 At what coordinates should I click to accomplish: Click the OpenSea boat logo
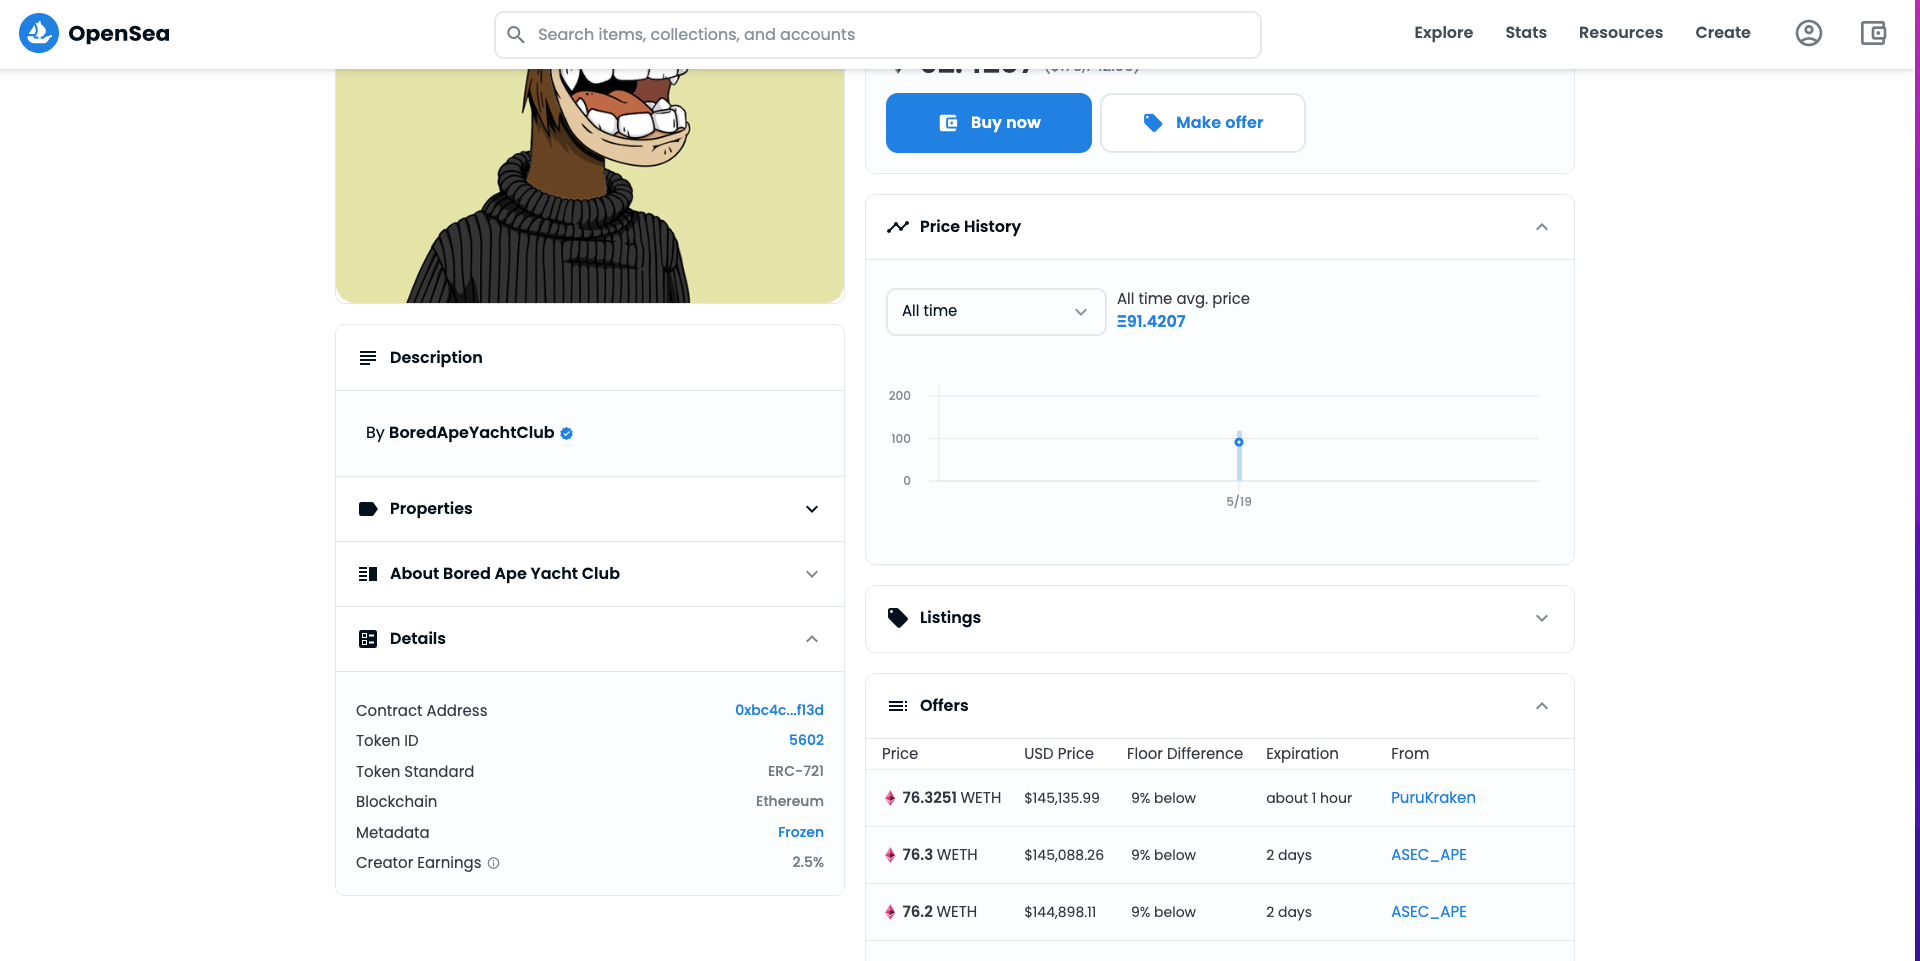(38, 32)
